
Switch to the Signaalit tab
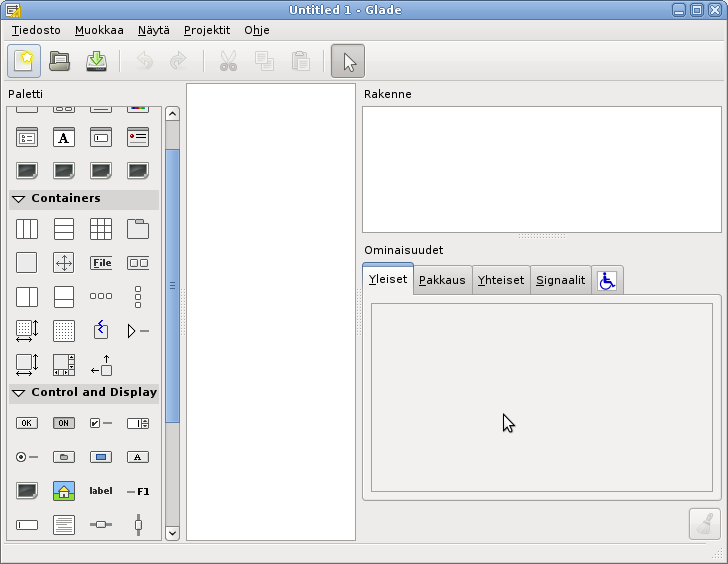pos(560,281)
